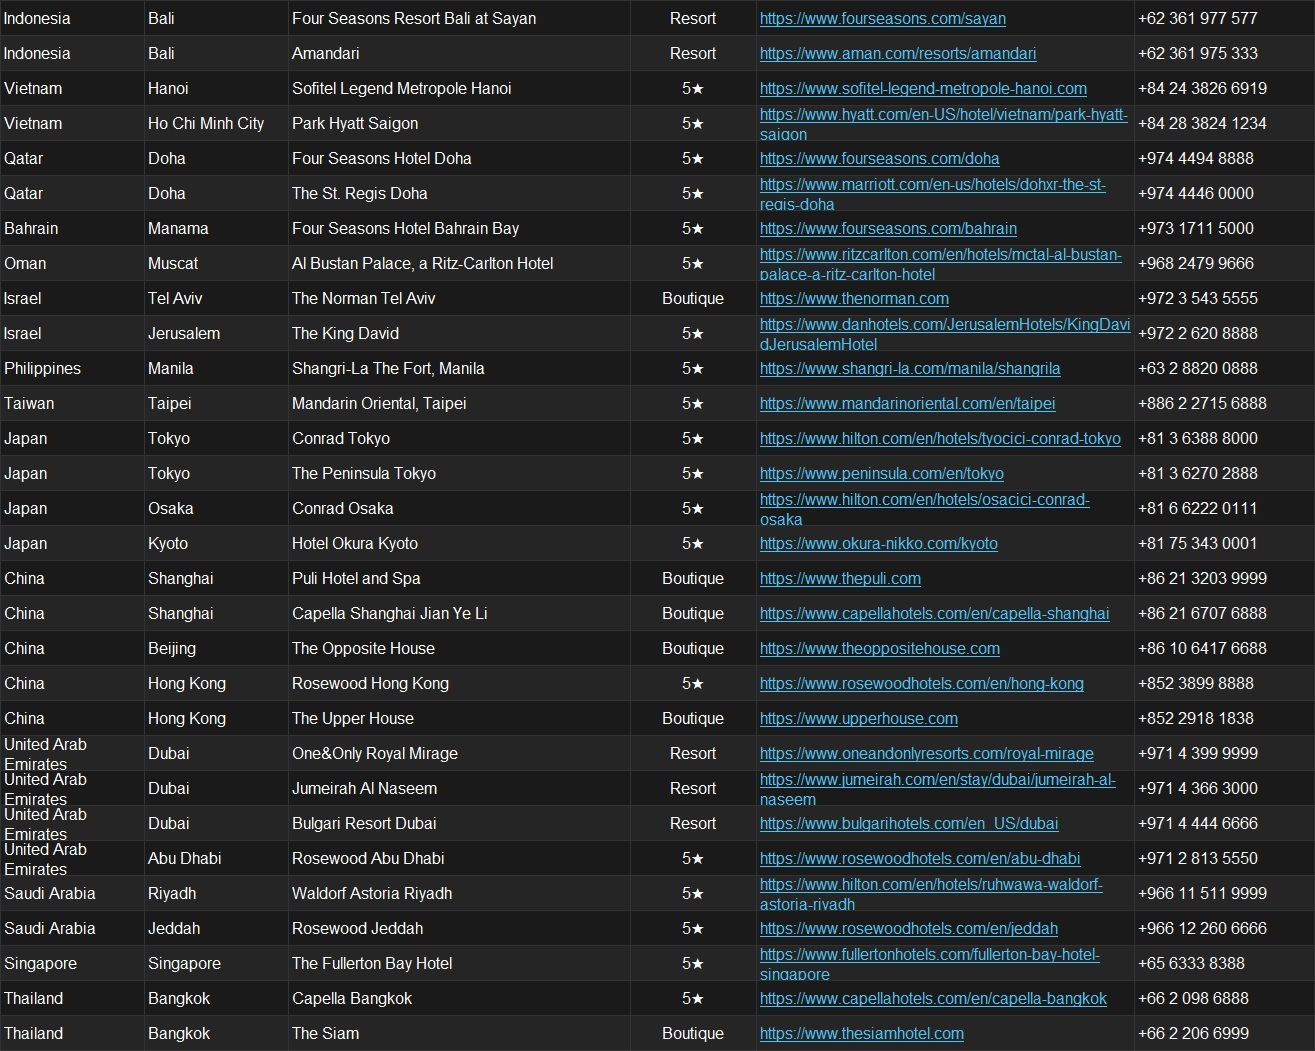Visit the thepuli.com link

840,579
